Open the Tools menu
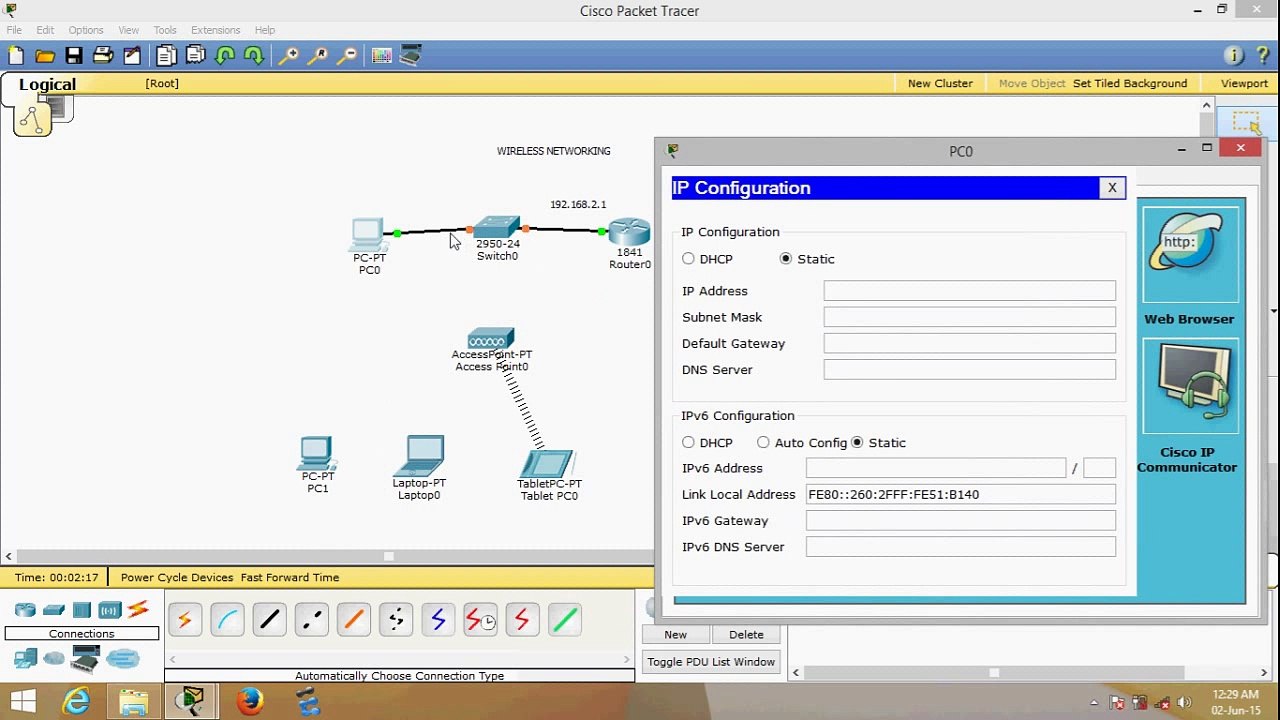This screenshot has height=720, width=1280. (165, 30)
